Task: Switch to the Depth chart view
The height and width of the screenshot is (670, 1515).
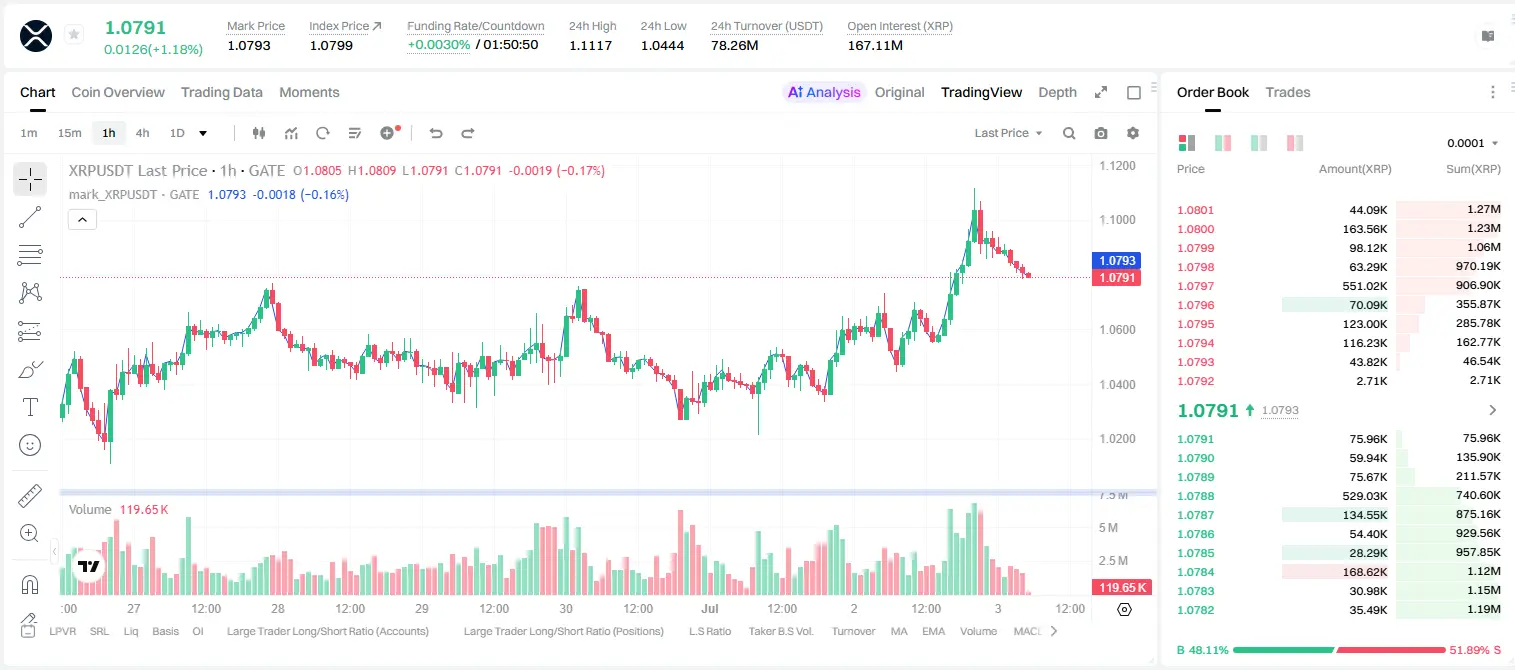Action: pyautogui.click(x=1057, y=92)
